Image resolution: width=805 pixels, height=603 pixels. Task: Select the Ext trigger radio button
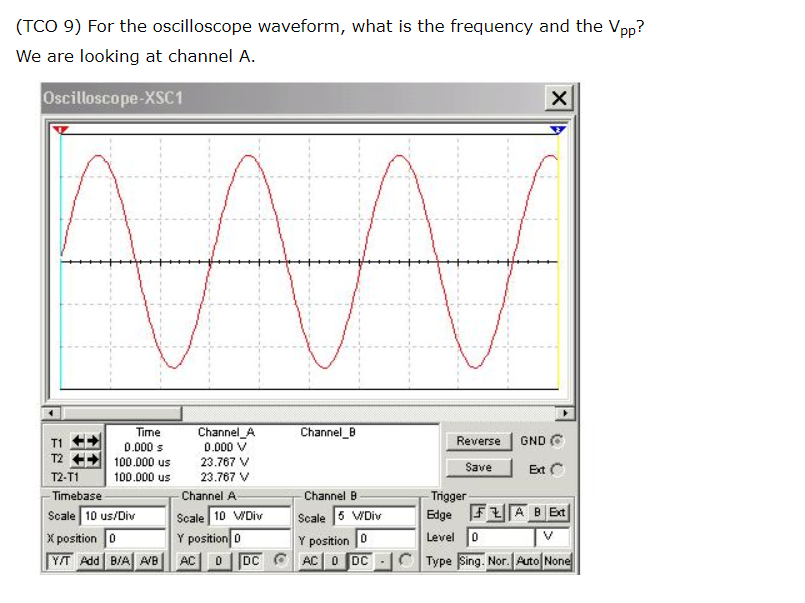click(558, 469)
